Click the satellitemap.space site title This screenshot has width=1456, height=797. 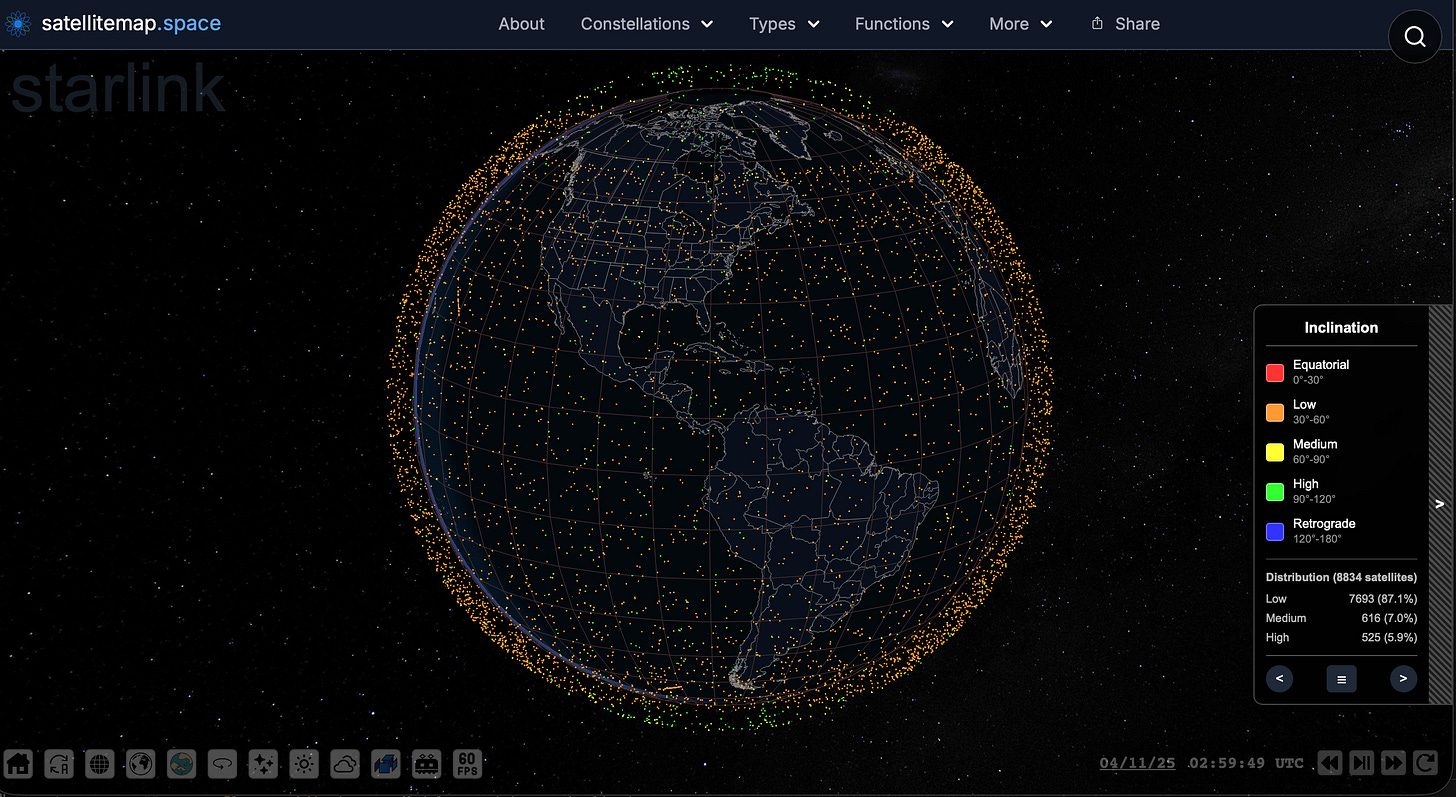pyautogui.click(x=131, y=23)
